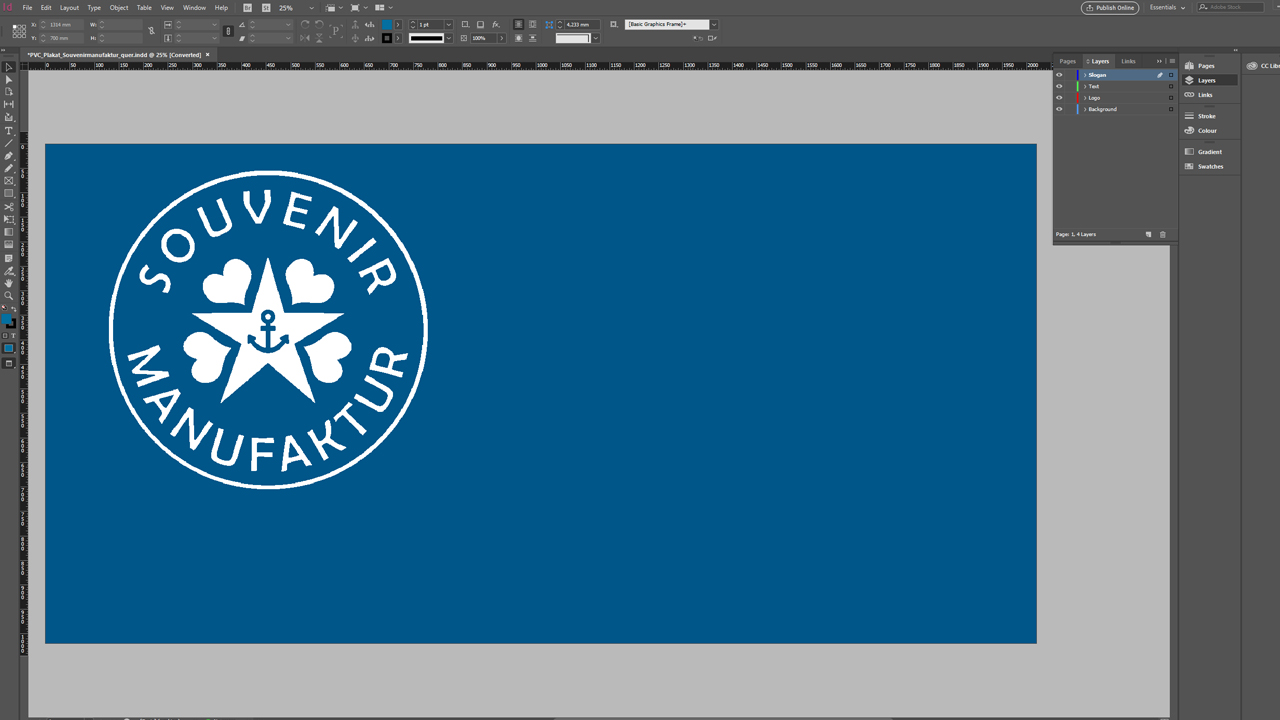Click the blue fill colour swatch in toolbox
Viewport: 1280px width, 720px height.
click(x=7, y=319)
